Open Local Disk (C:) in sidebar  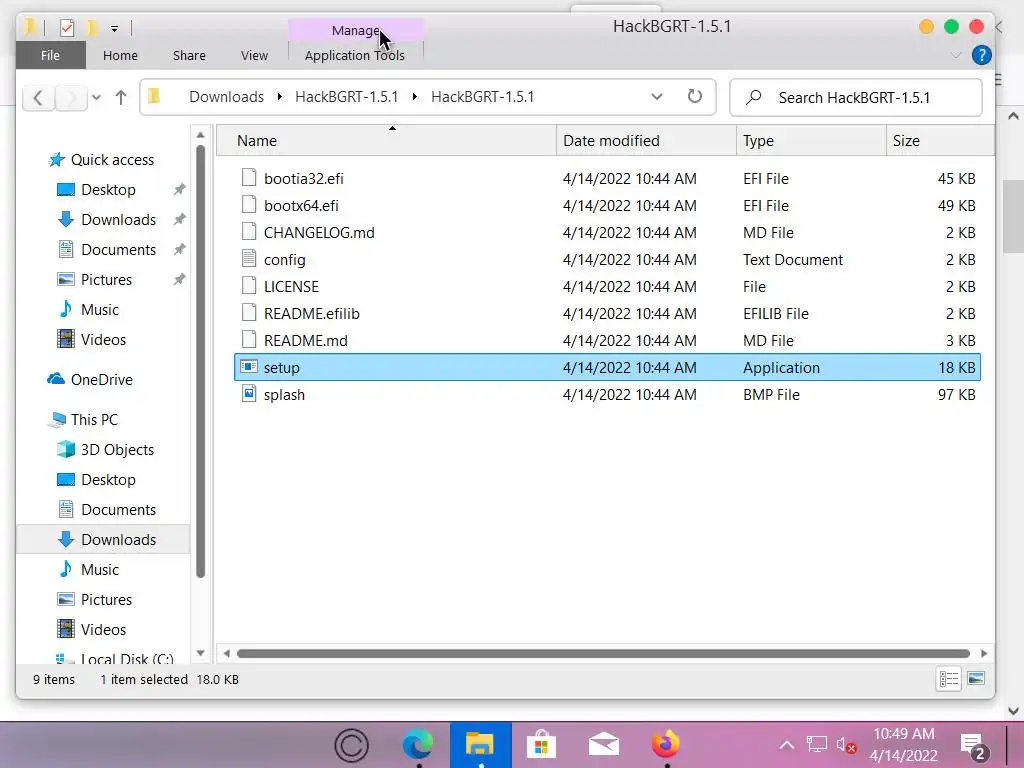click(127, 658)
